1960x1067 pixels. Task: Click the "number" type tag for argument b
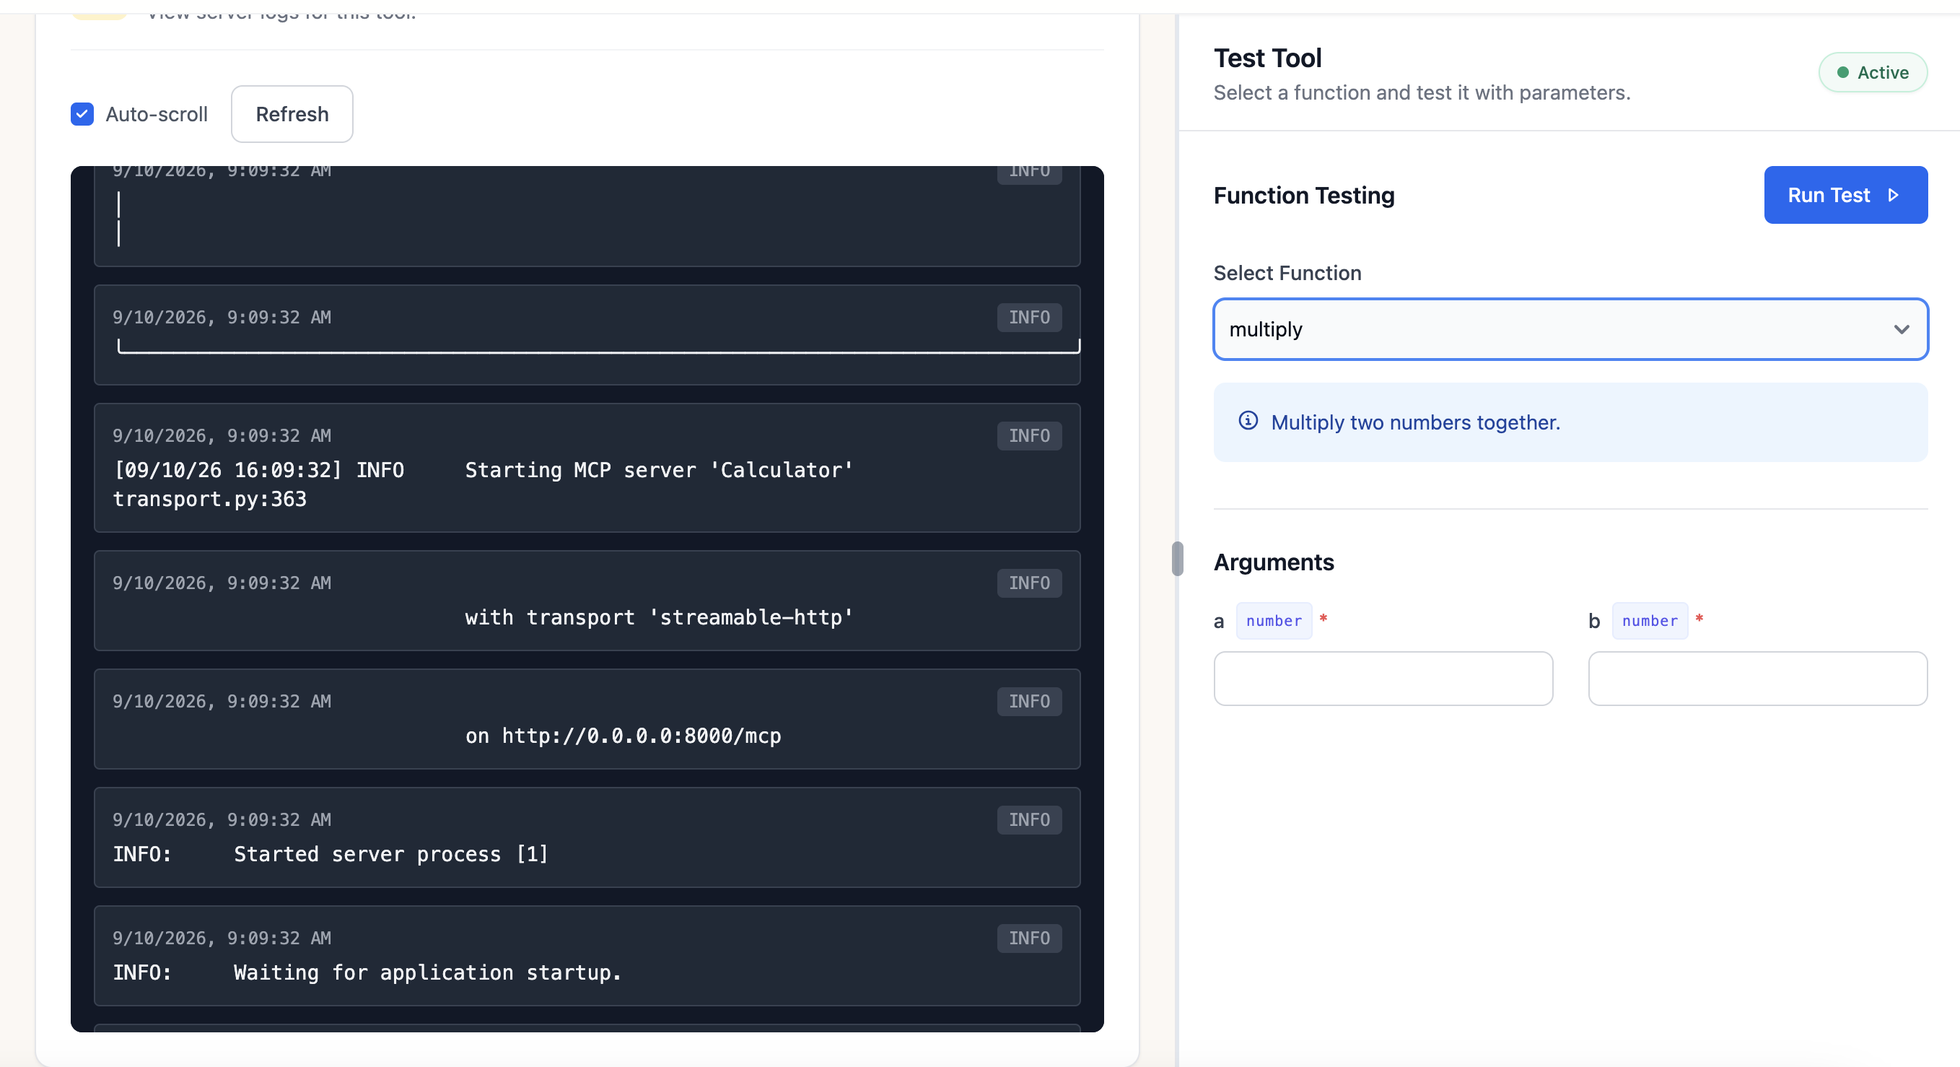pos(1650,621)
